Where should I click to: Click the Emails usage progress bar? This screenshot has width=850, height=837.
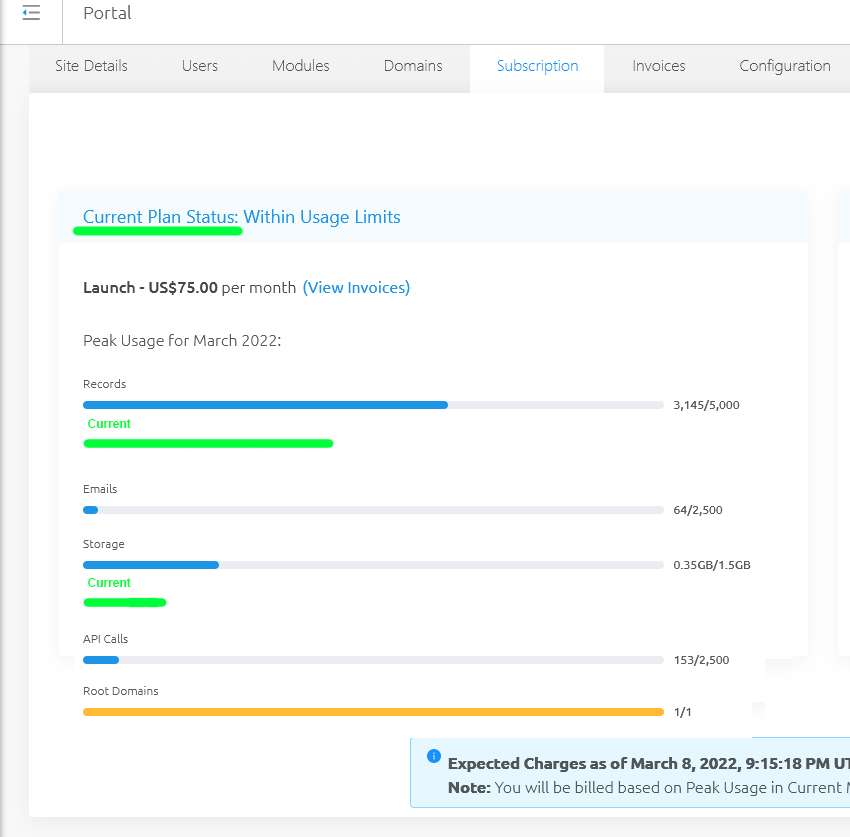[x=373, y=510]
